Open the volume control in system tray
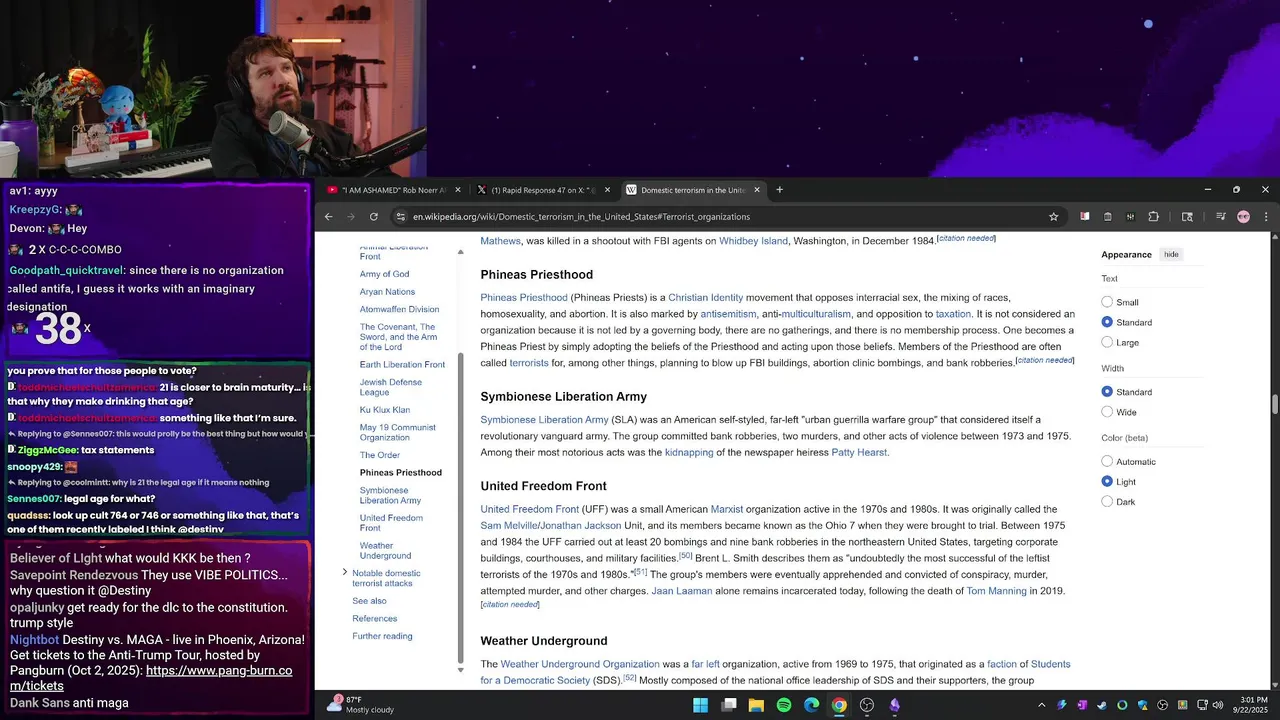 (x=1217, y=705)
